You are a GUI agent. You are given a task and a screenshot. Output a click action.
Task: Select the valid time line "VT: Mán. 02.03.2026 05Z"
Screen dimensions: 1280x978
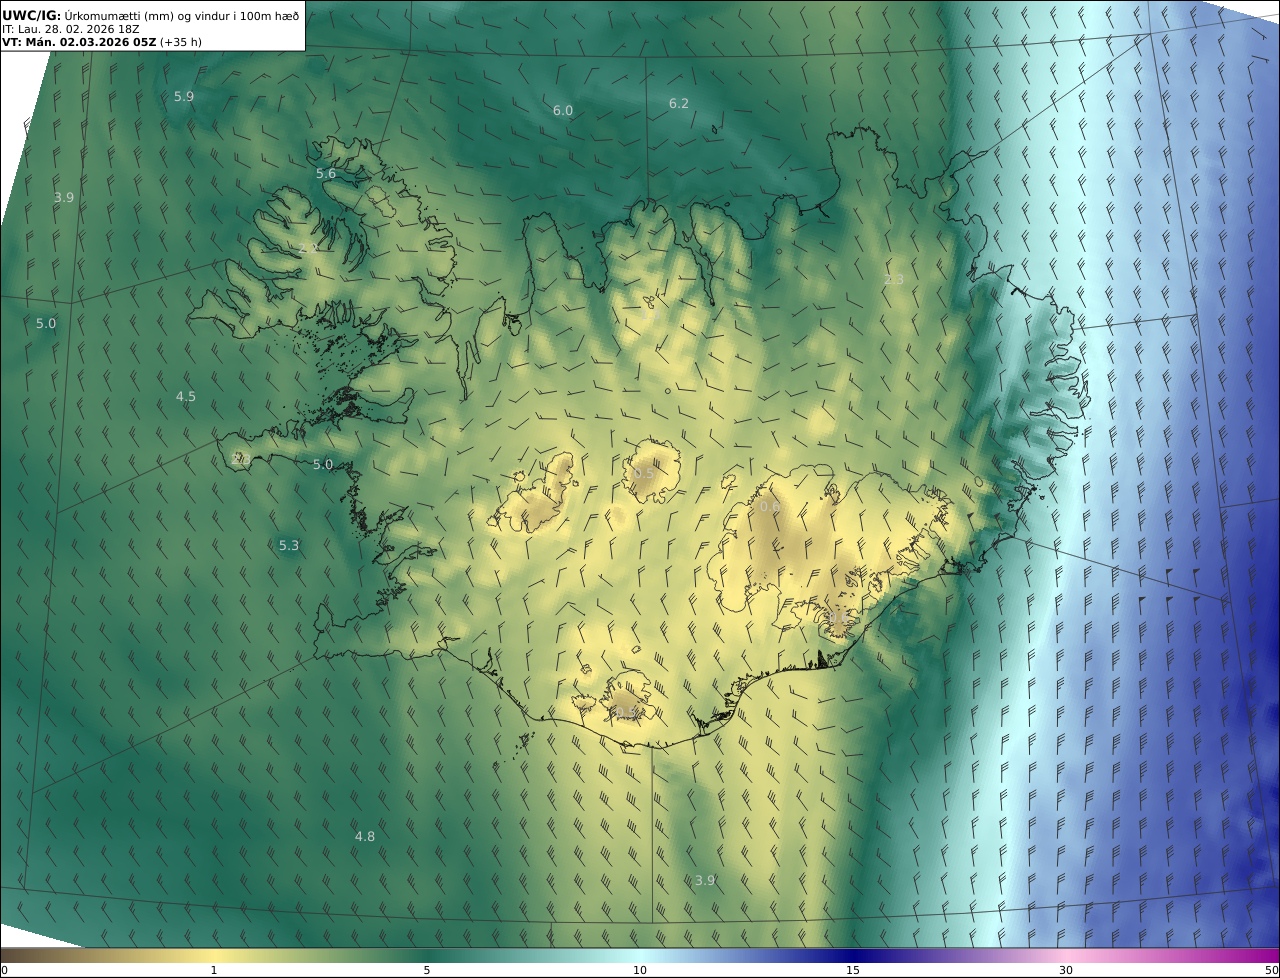(x=79, y=42)
